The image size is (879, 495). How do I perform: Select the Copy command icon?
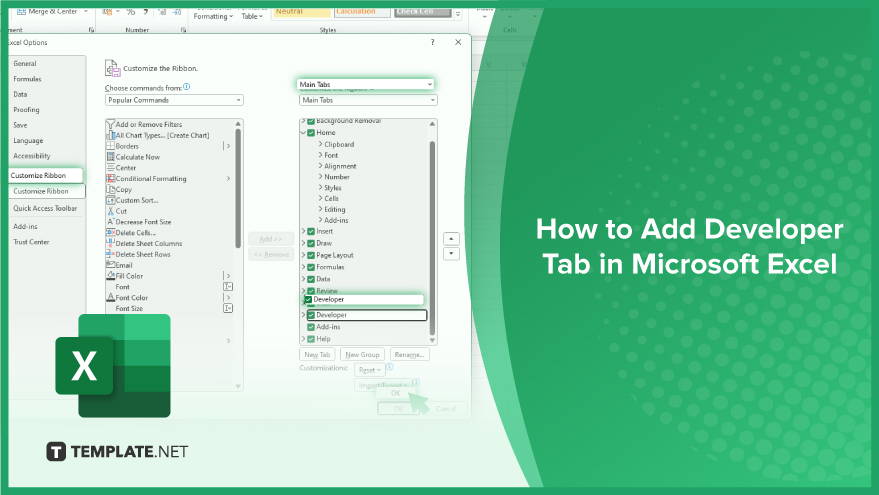tap(110, 189)
